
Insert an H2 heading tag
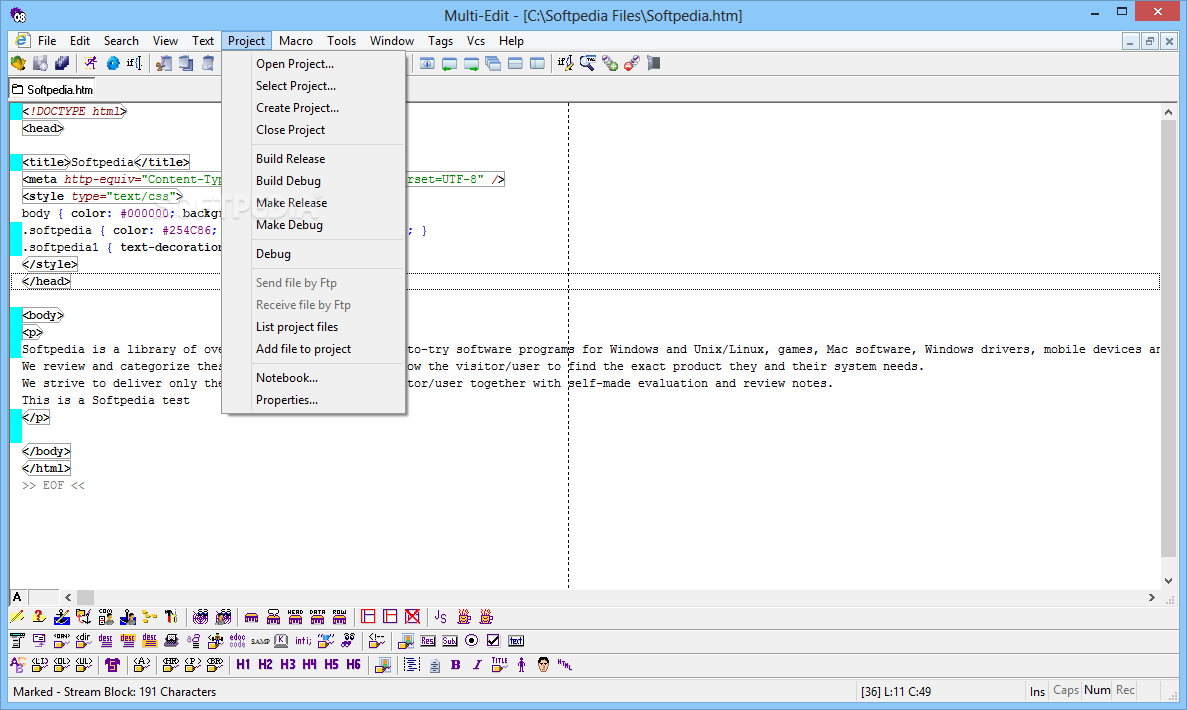tap(265, 665)
